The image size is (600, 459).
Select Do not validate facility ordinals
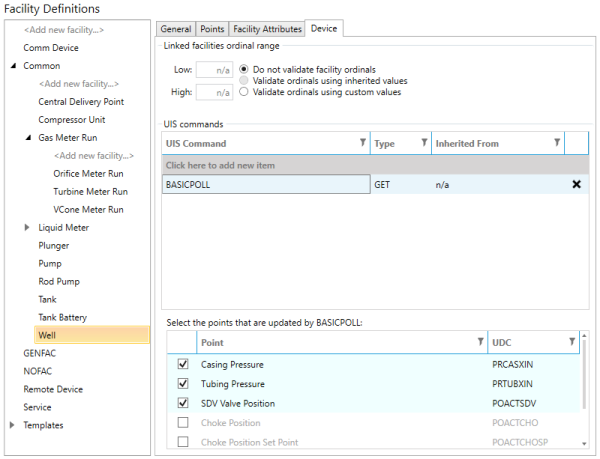[x=243, y=69]
